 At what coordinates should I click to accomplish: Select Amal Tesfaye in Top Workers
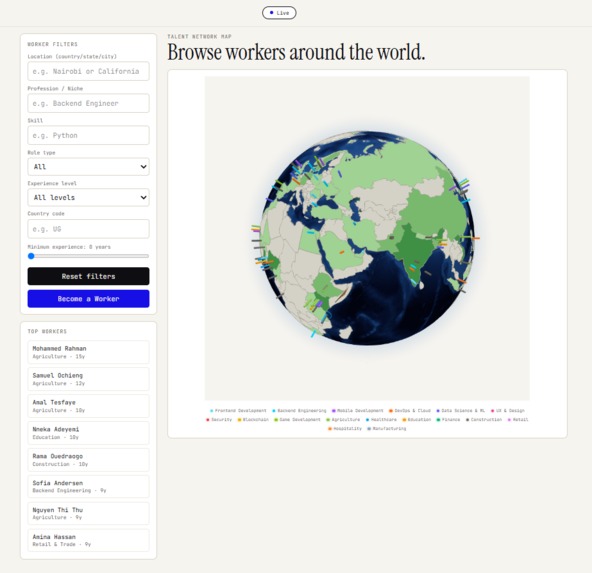coord(88,406)
